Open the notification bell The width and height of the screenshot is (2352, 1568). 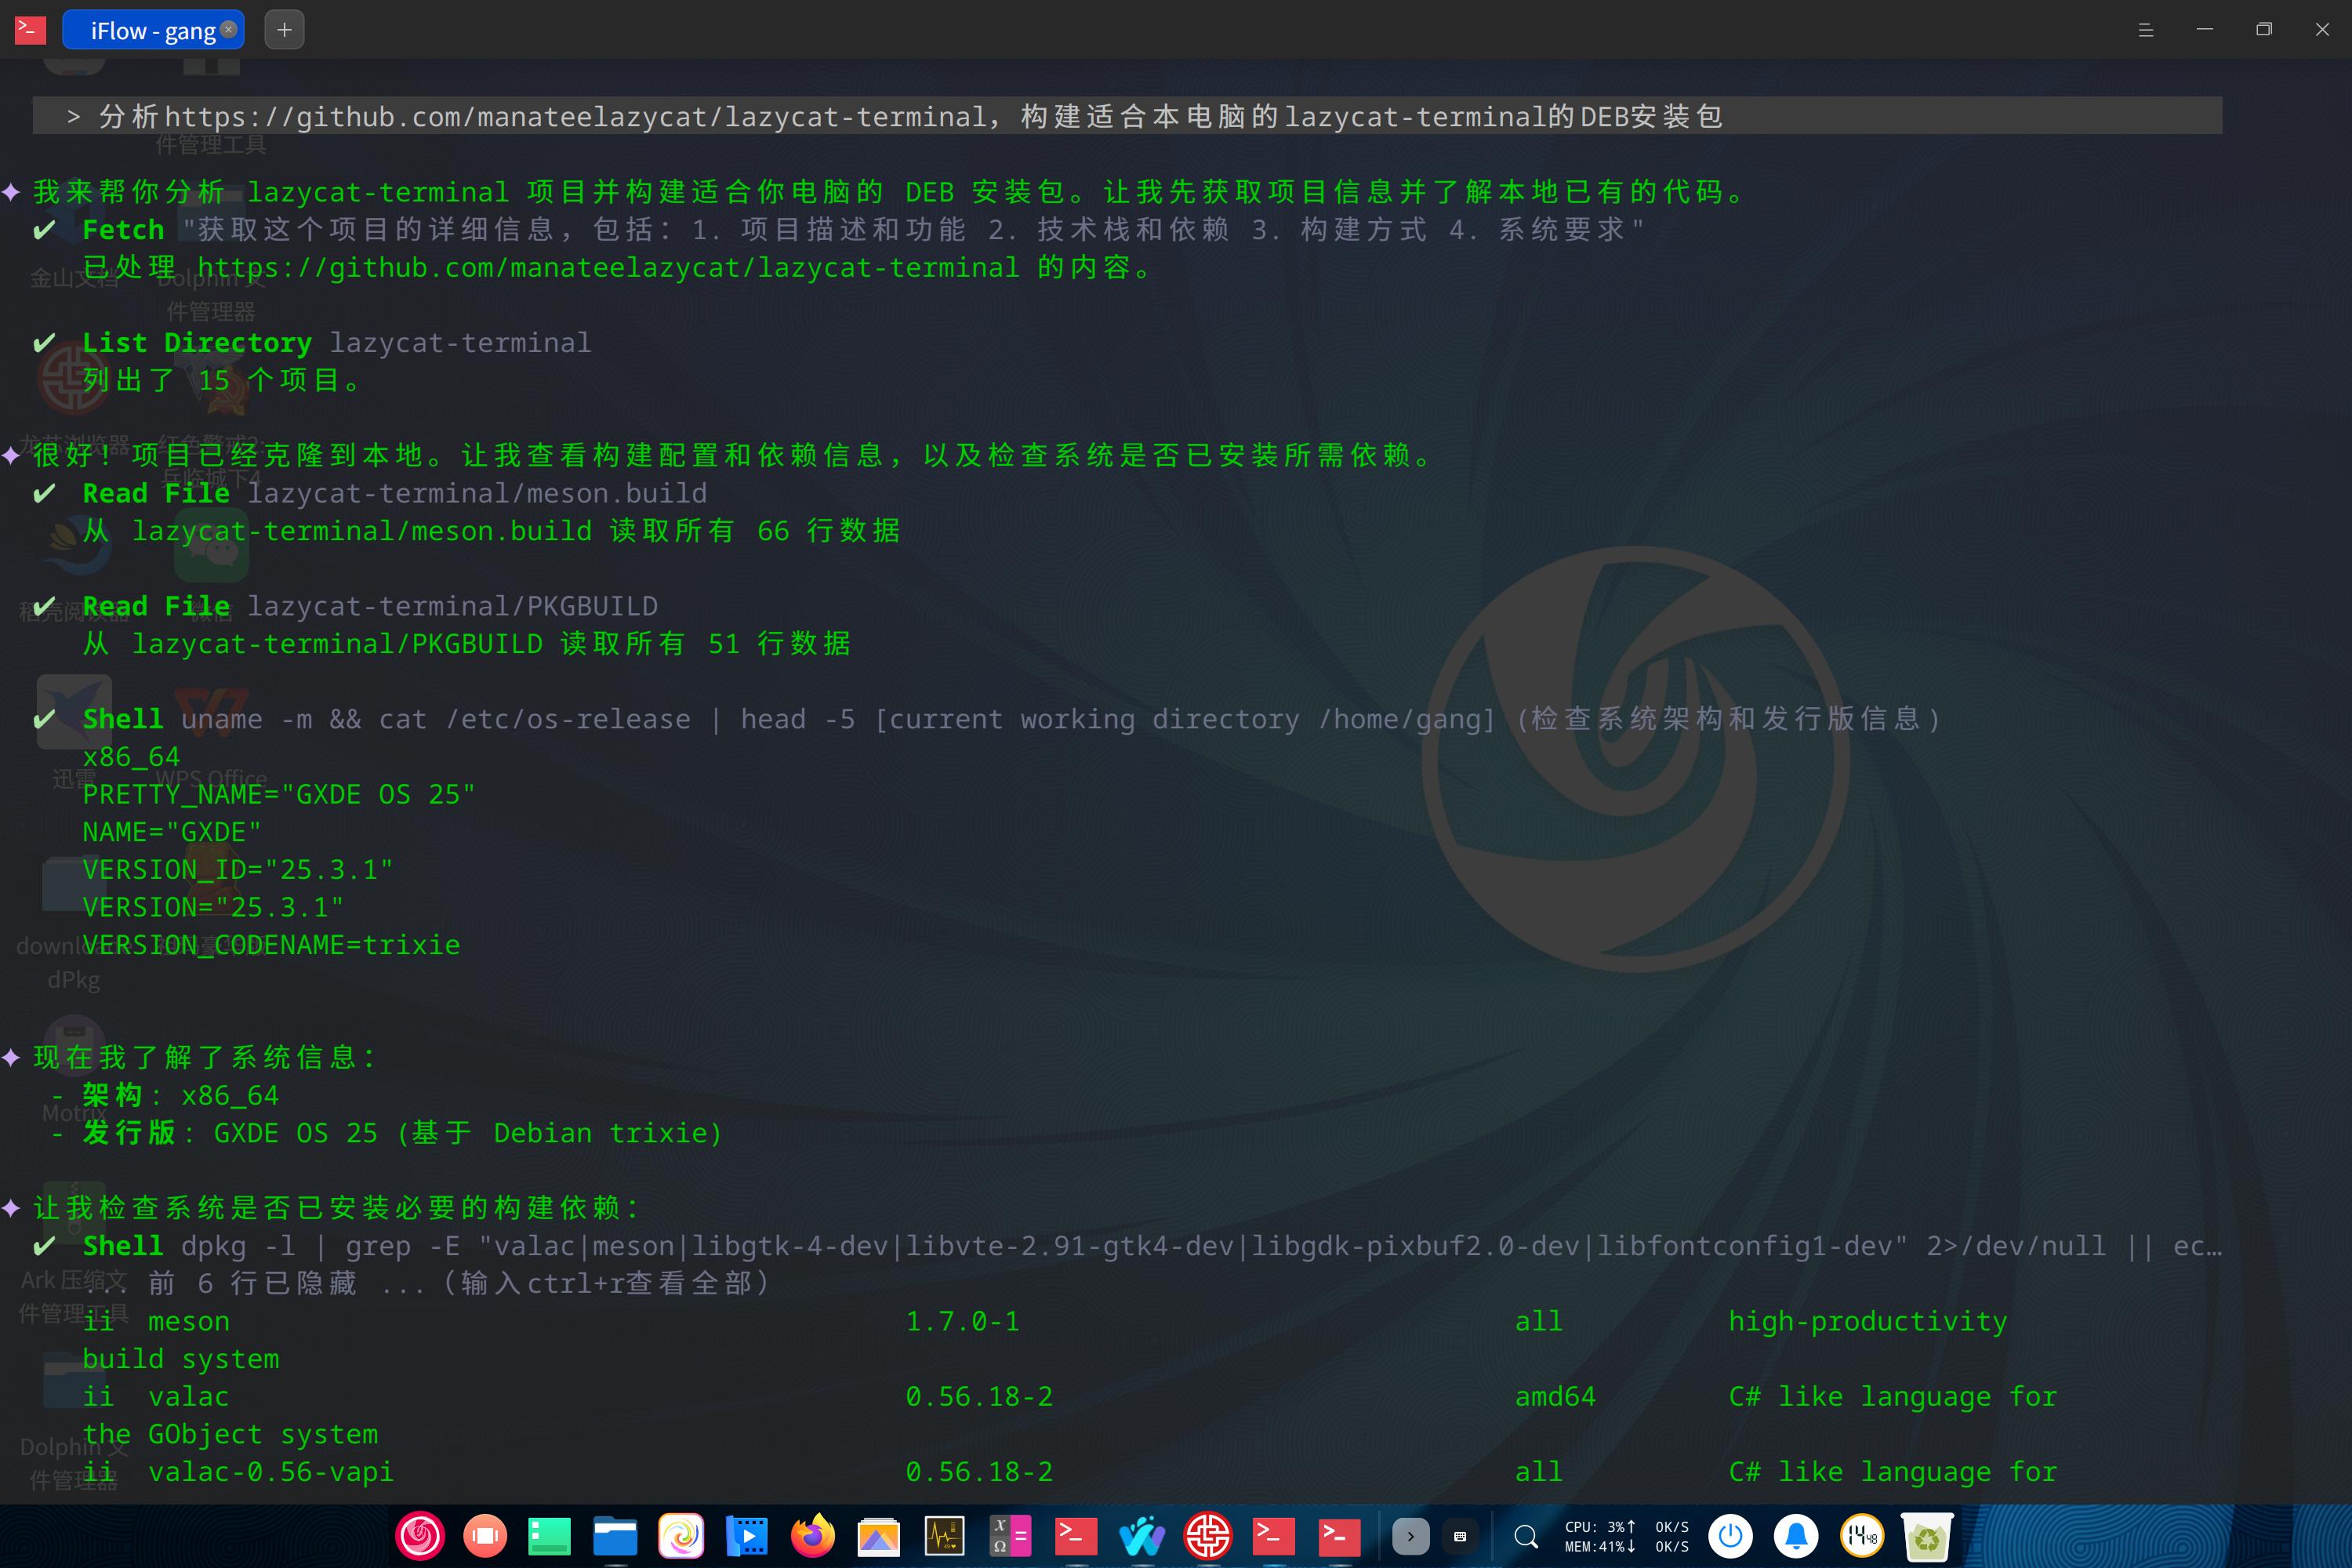click(1796, 1536)
